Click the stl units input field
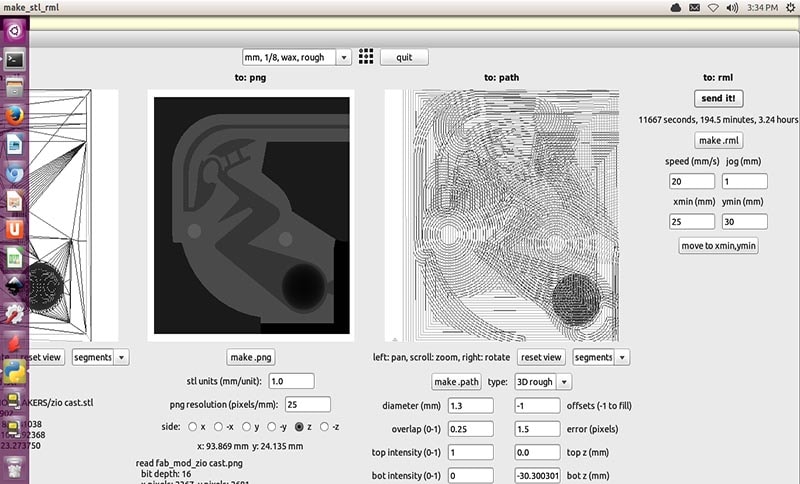This screenshot has height=484, width=800. pyautogui.click(x=291, y=381)
